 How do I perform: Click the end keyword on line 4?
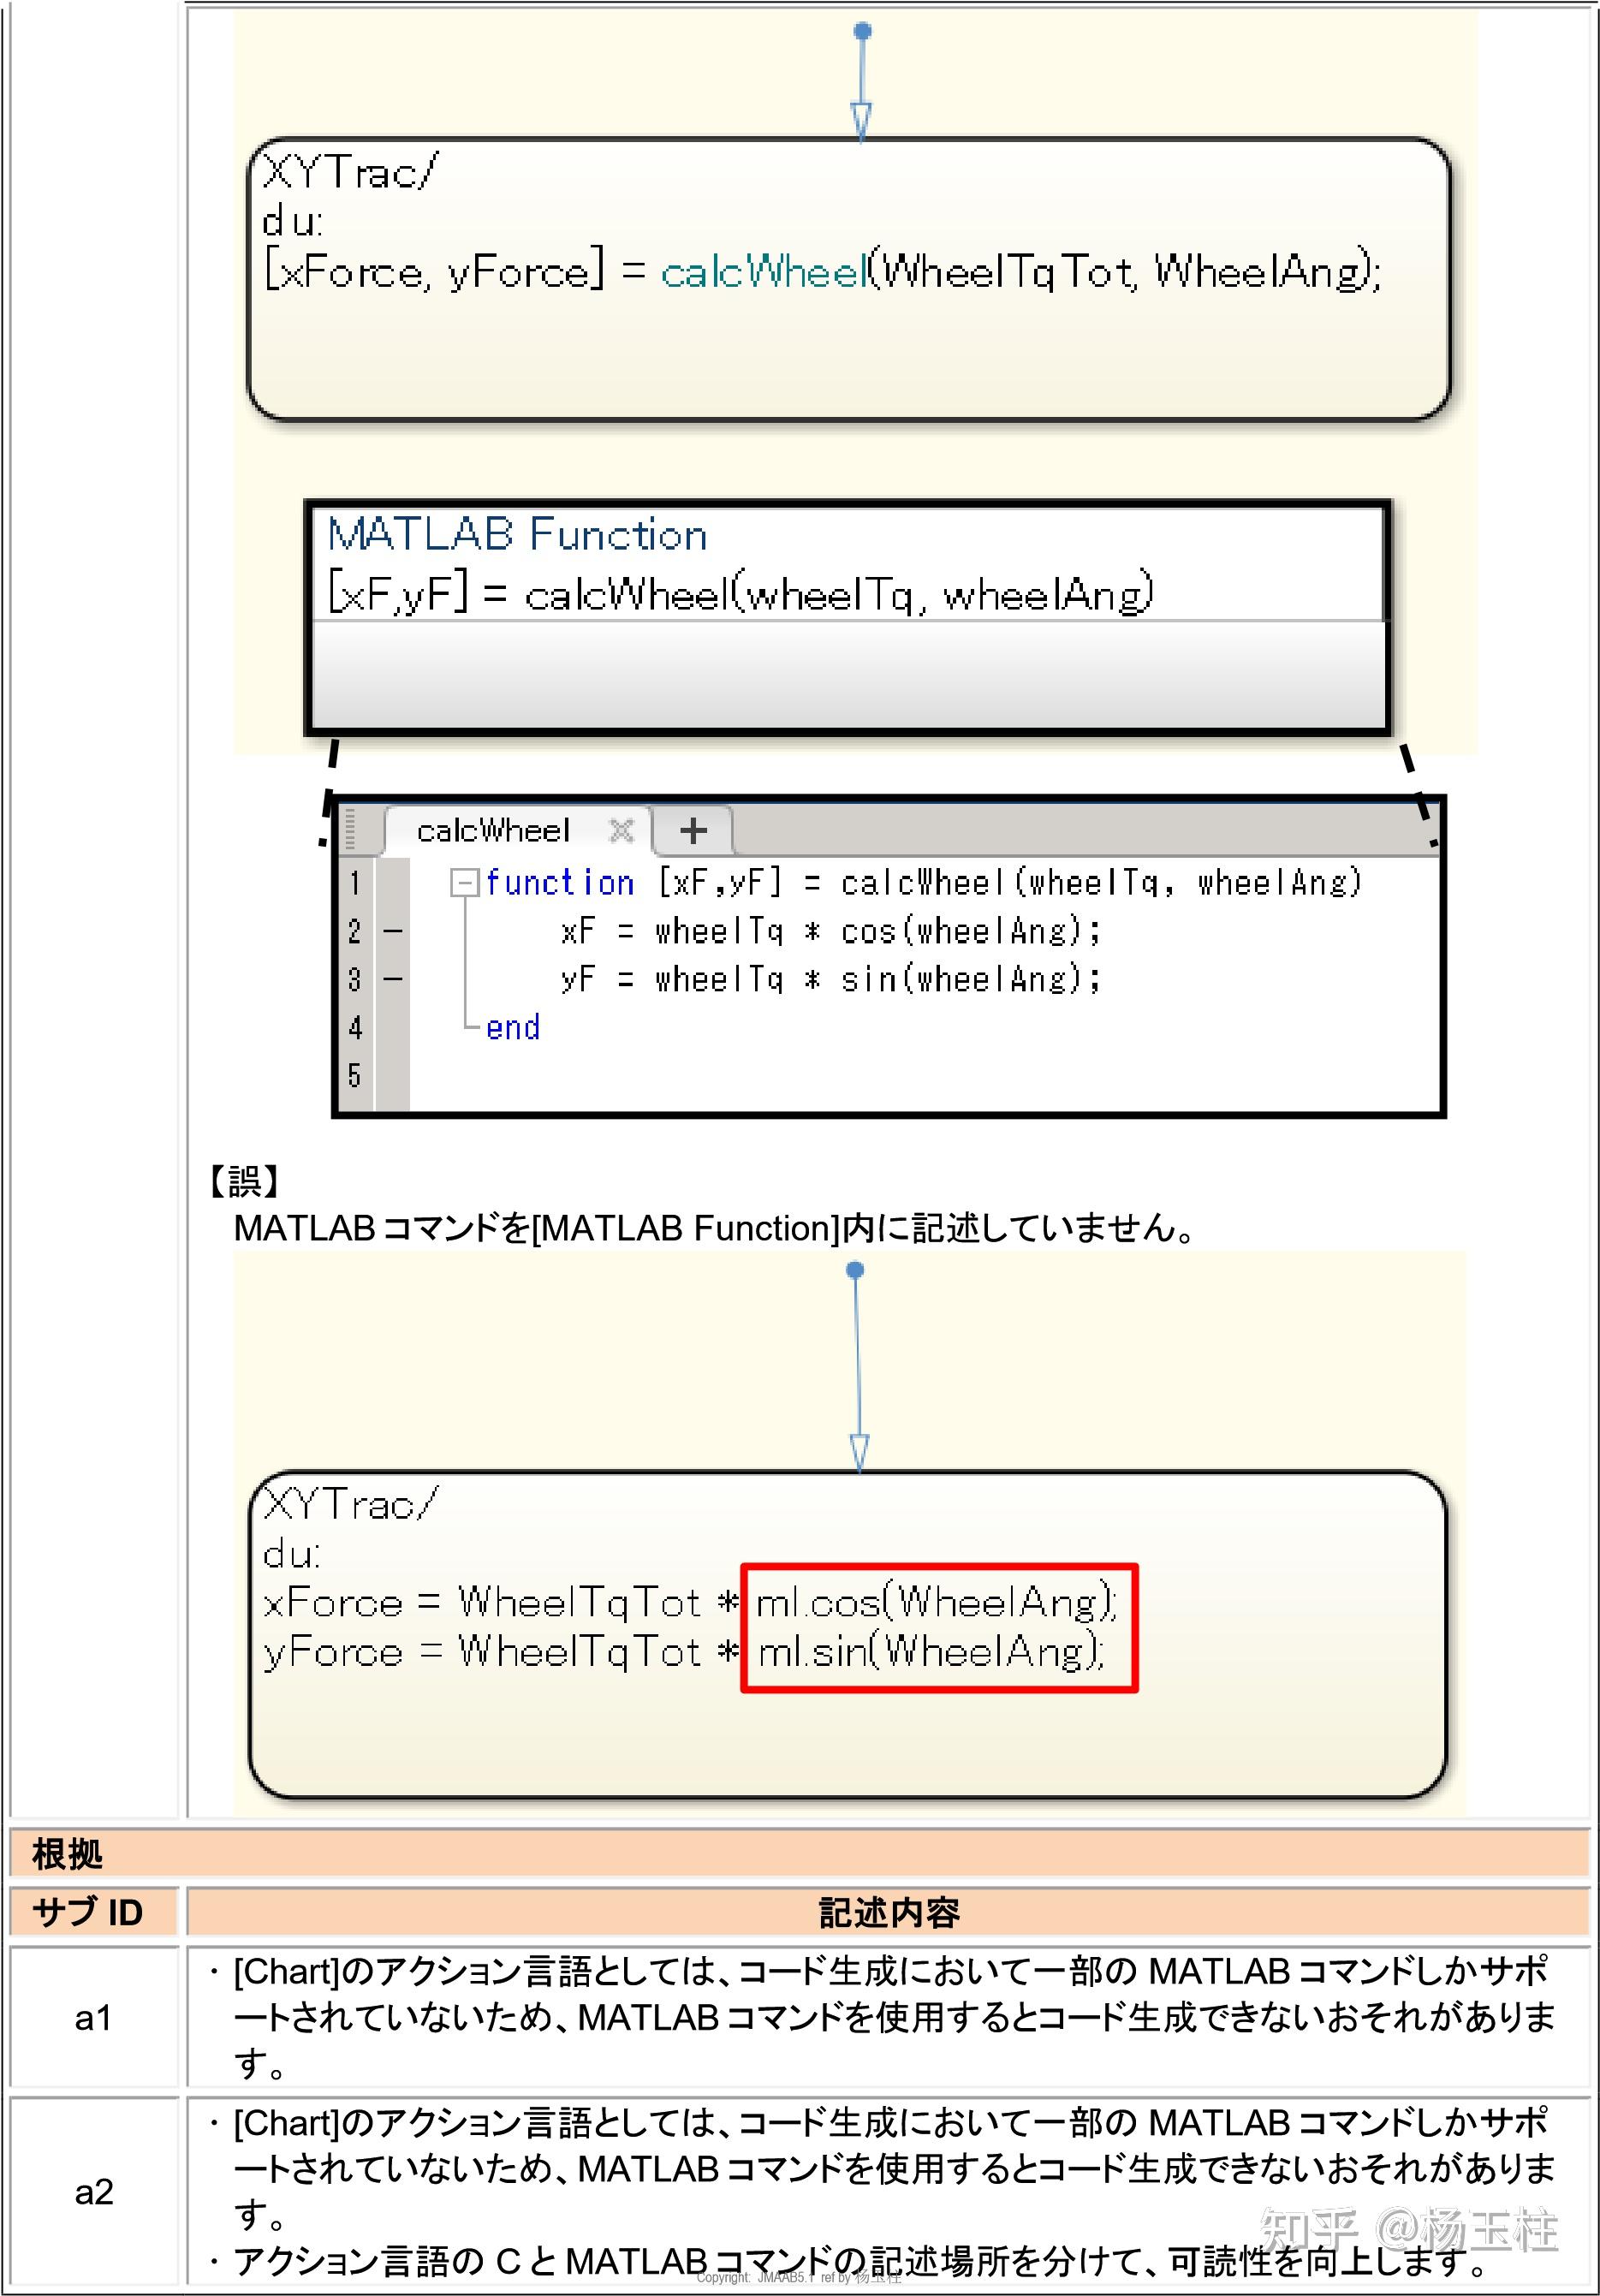(512, 1027)
